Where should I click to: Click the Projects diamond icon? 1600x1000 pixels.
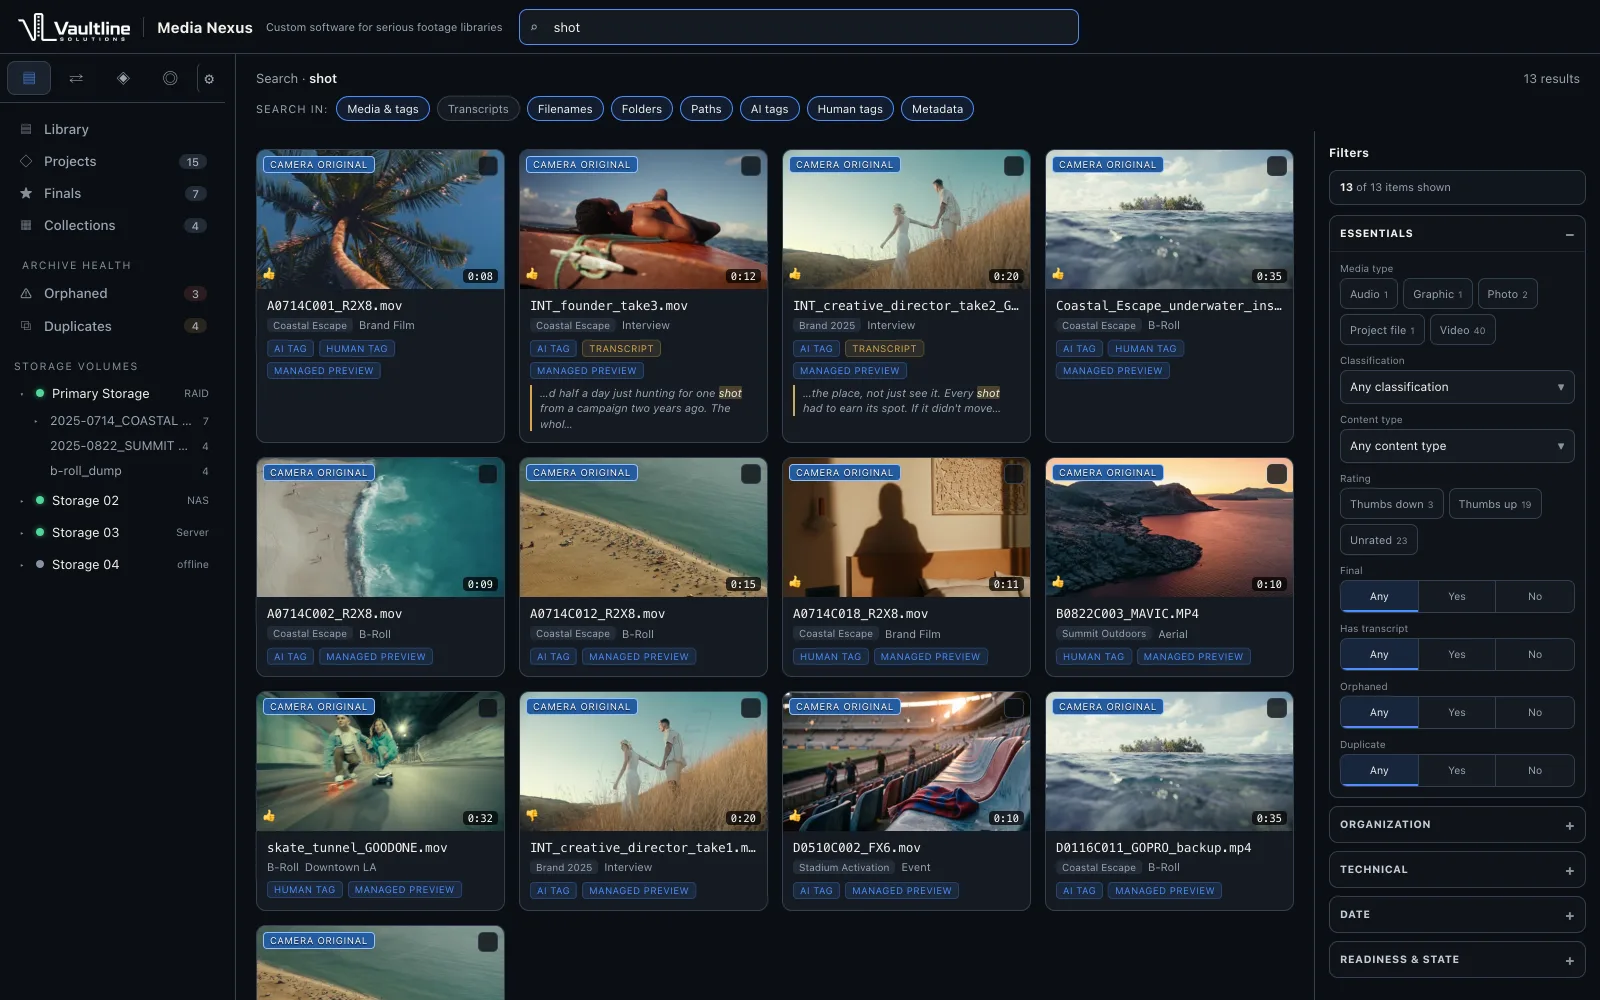26,161
